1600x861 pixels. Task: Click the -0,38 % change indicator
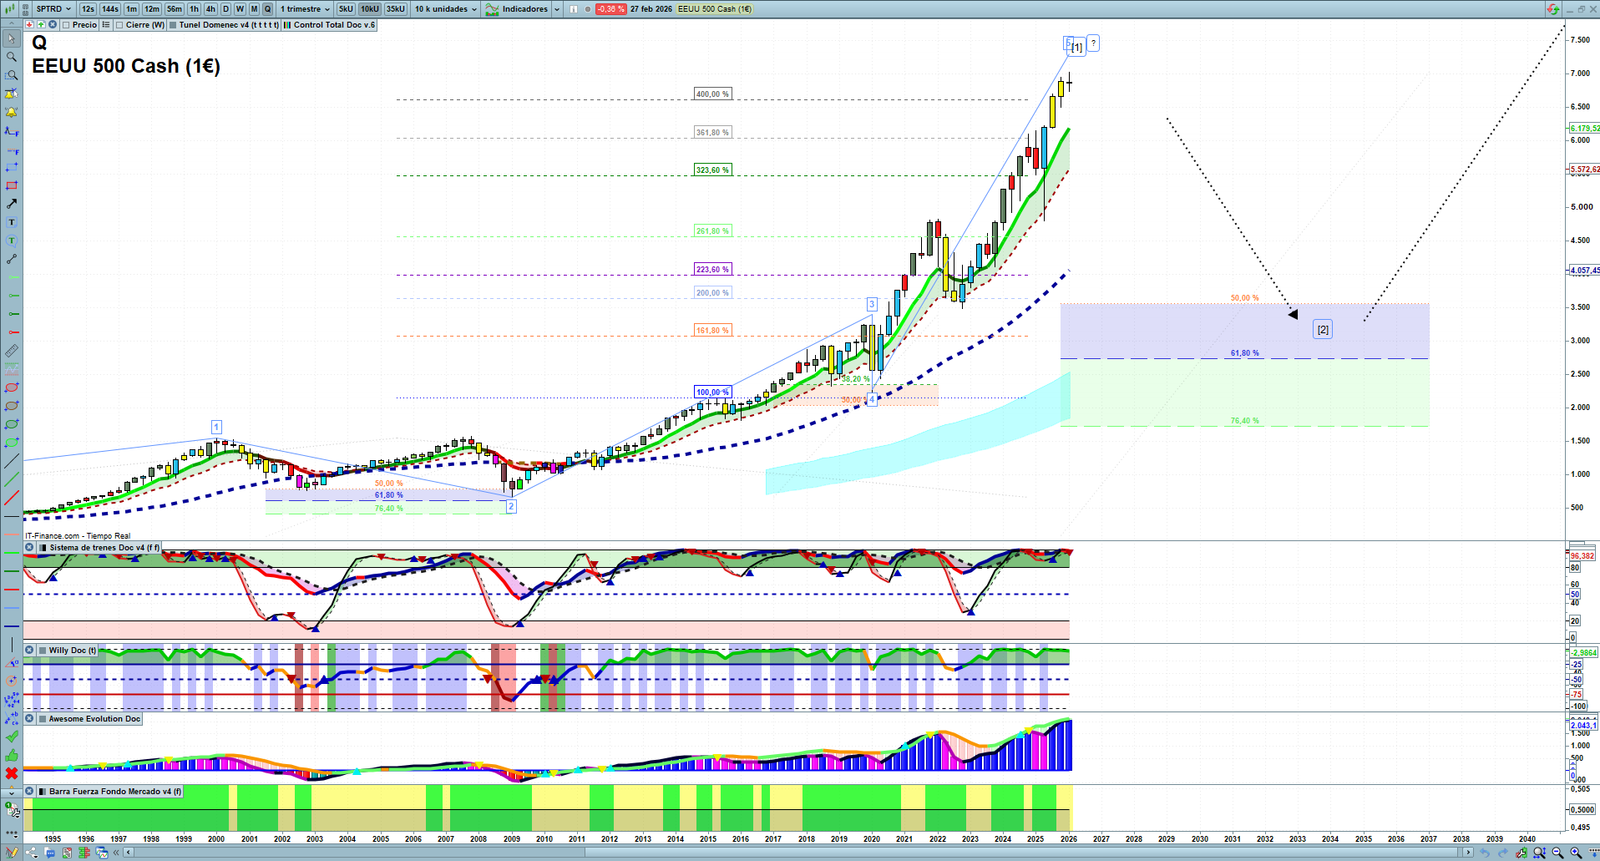pos(610,9)
